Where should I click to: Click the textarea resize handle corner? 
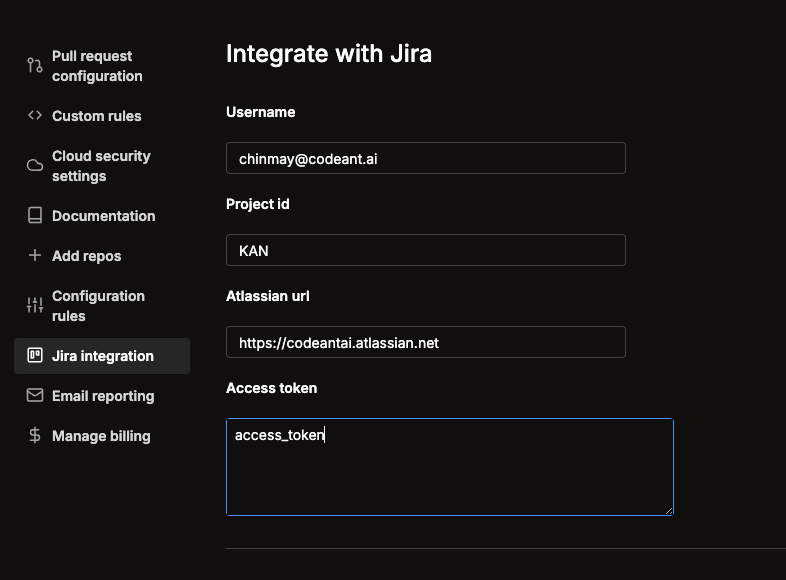(x=669, y=510)
